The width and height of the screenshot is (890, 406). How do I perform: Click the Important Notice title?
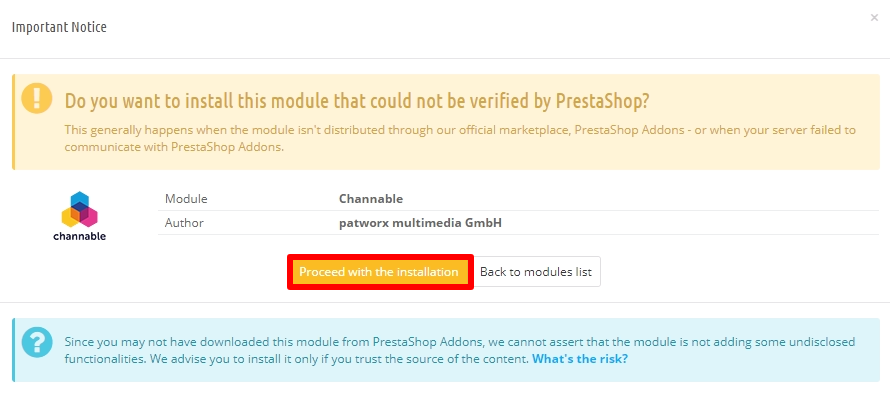pyautogui.click(x=59, y=27)
